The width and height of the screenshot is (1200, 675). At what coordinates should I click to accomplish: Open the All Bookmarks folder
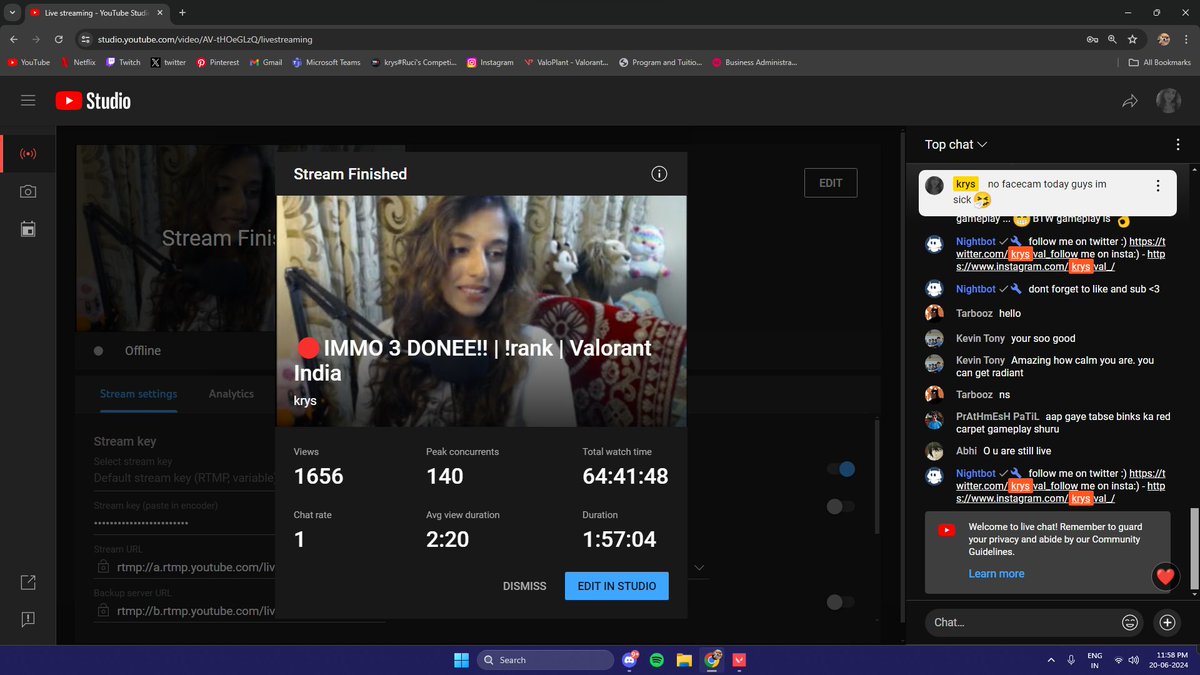[1160, 62]
